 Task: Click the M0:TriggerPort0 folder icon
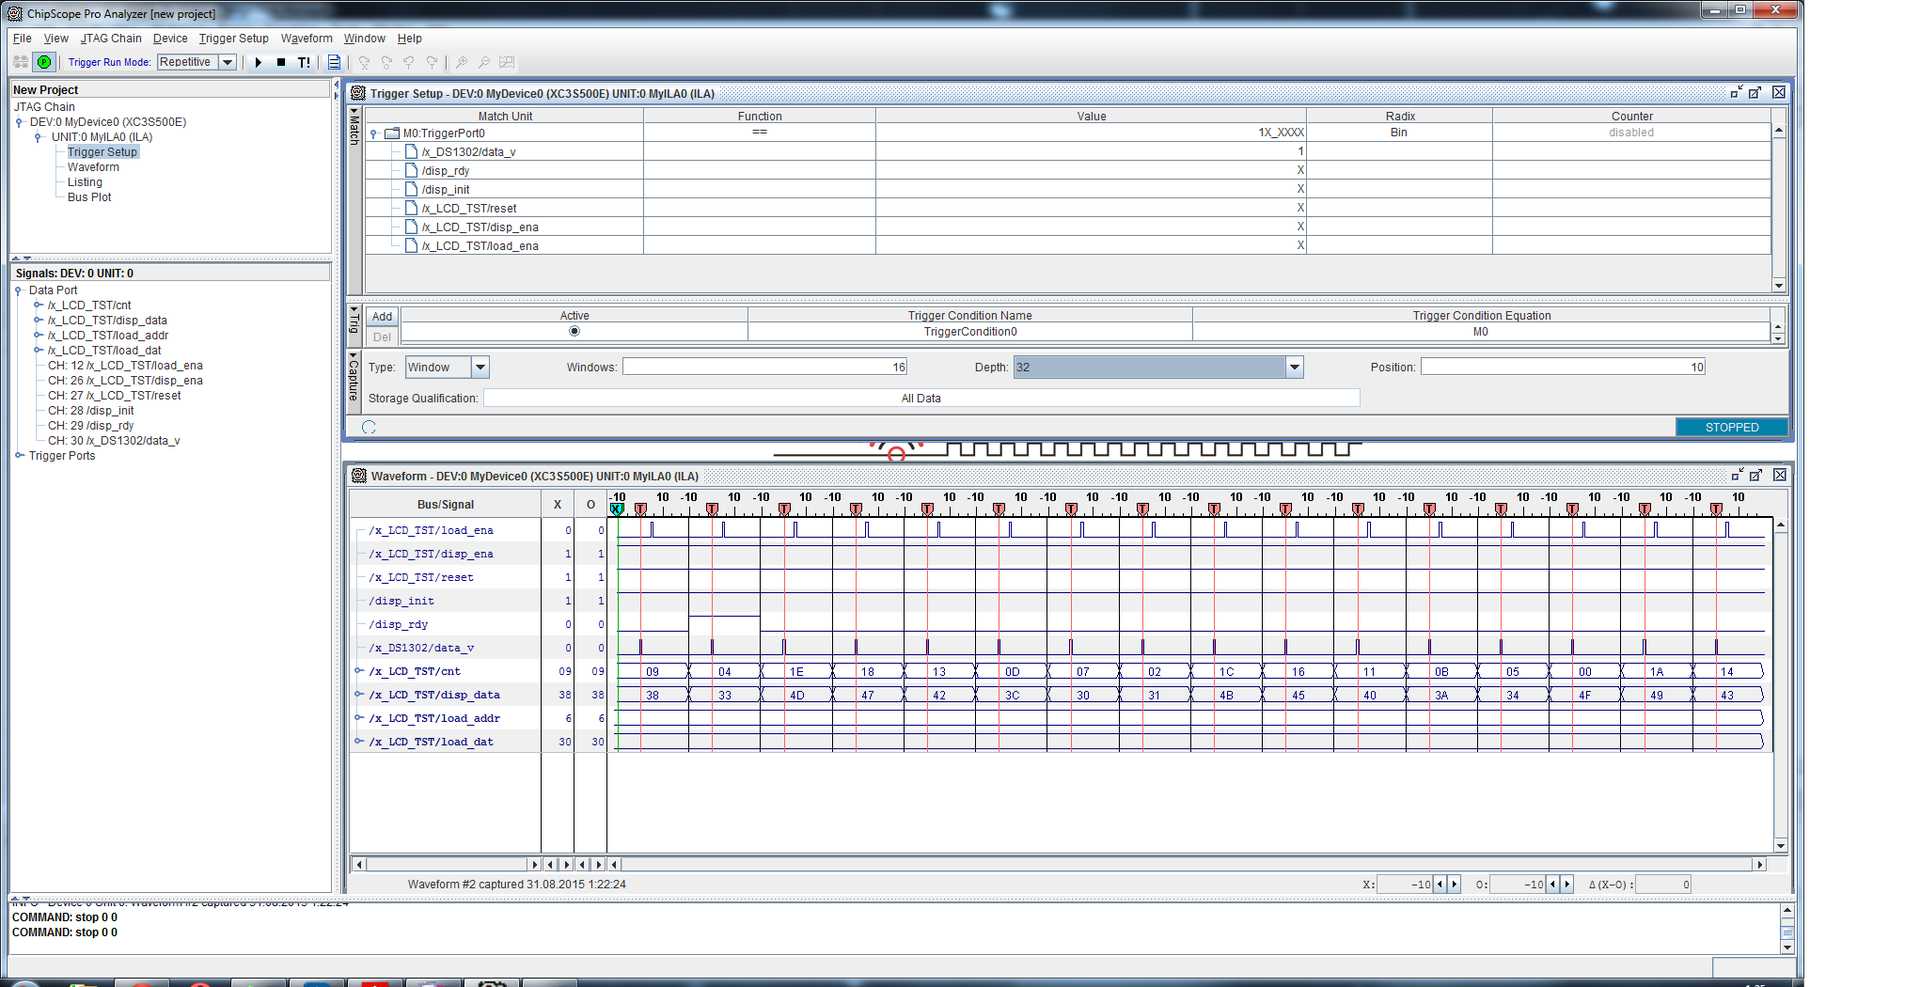(x=393, y=133)
